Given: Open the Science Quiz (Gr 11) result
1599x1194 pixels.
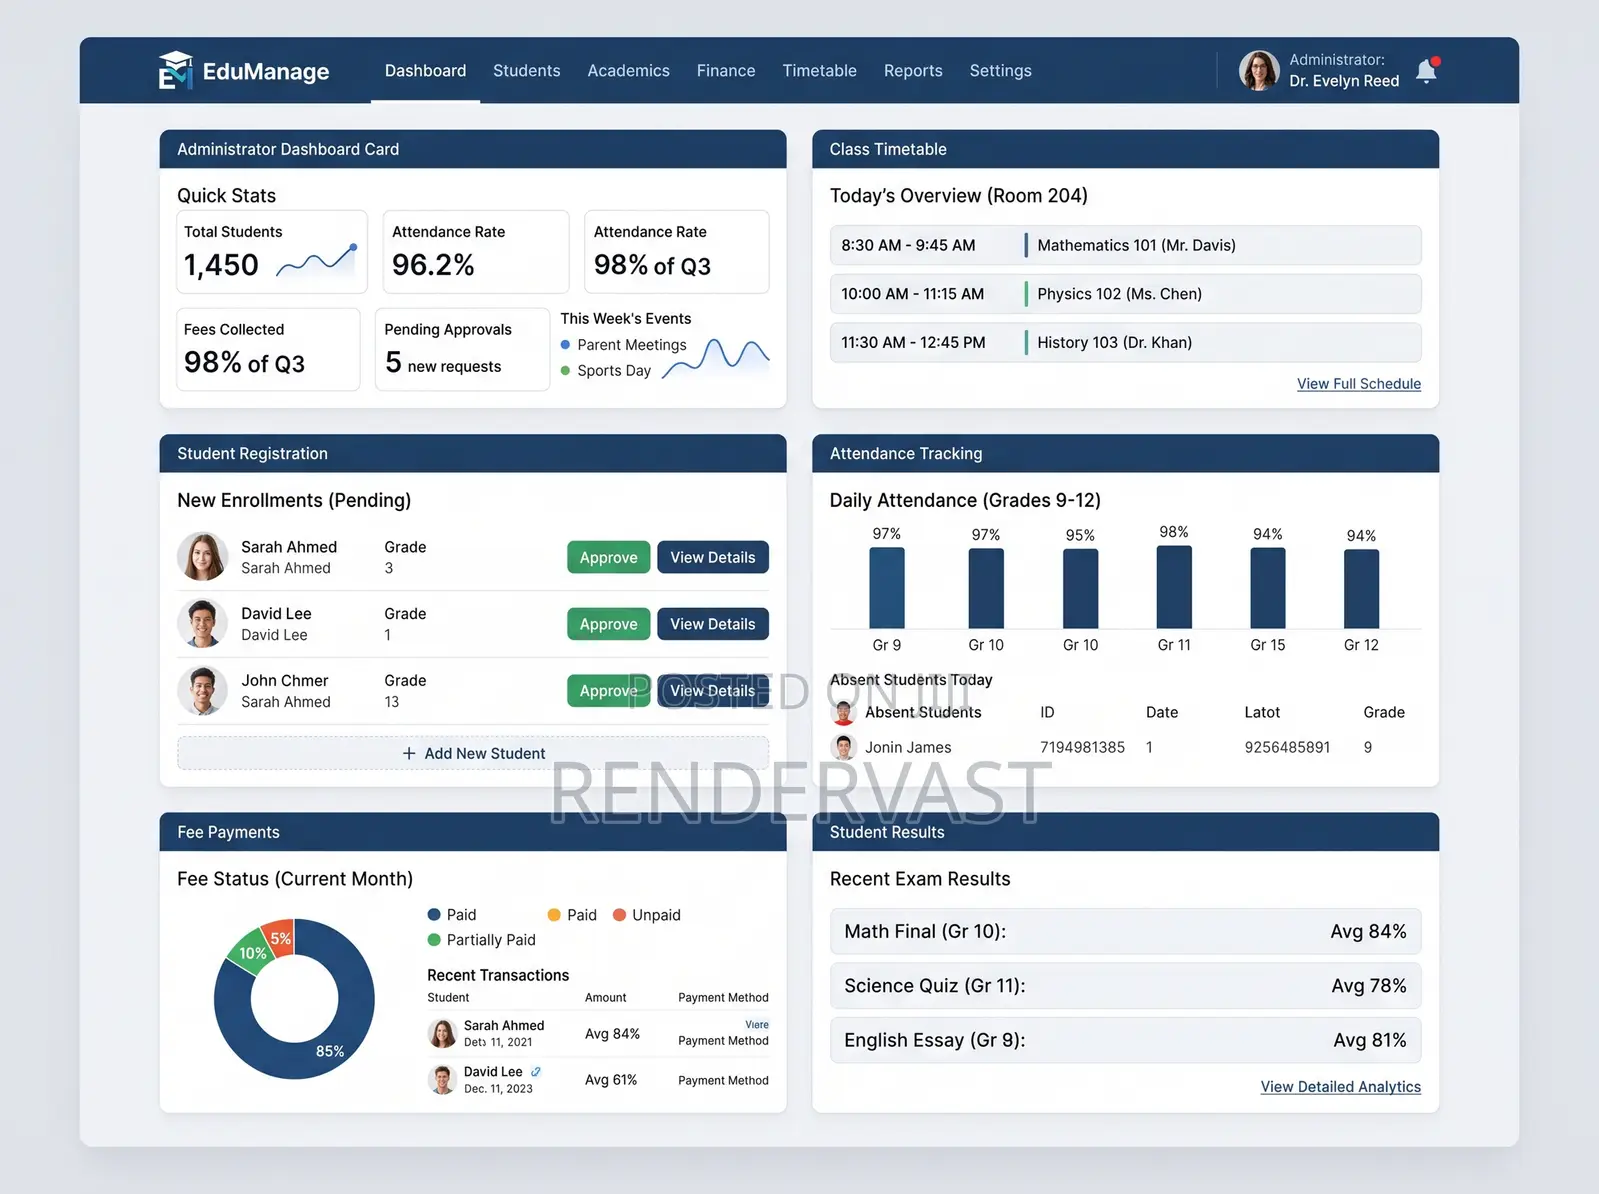Looking at the screenshot, I should 1125,986.
